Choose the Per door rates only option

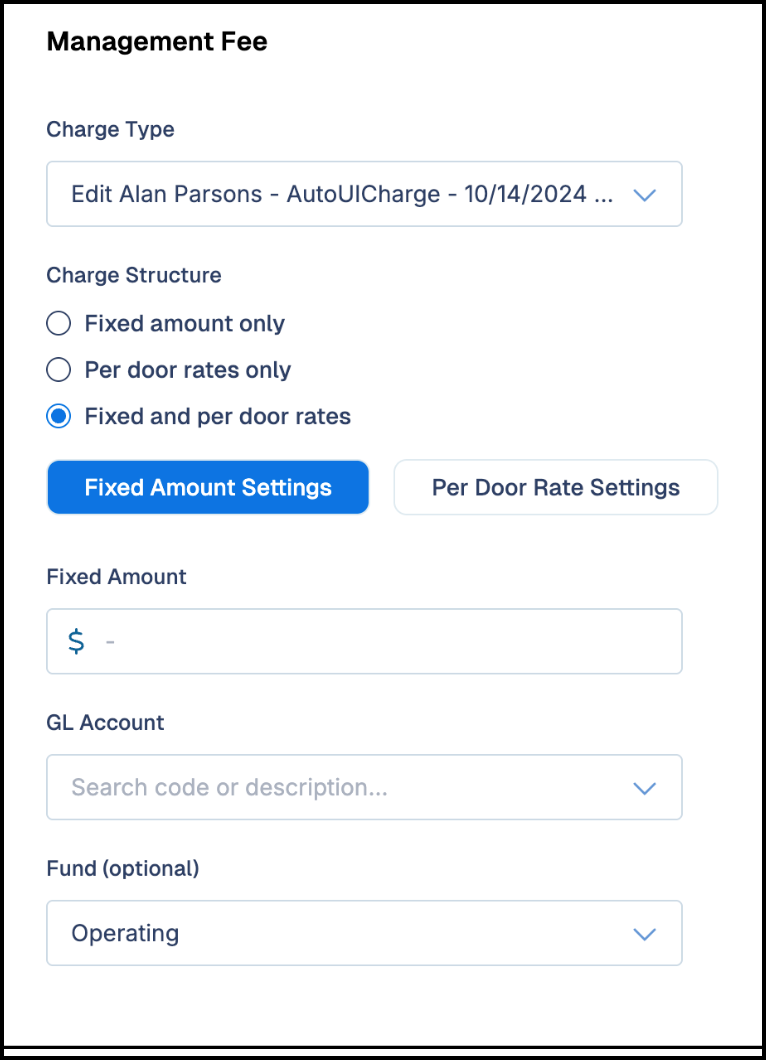click(x=59, y=370)
